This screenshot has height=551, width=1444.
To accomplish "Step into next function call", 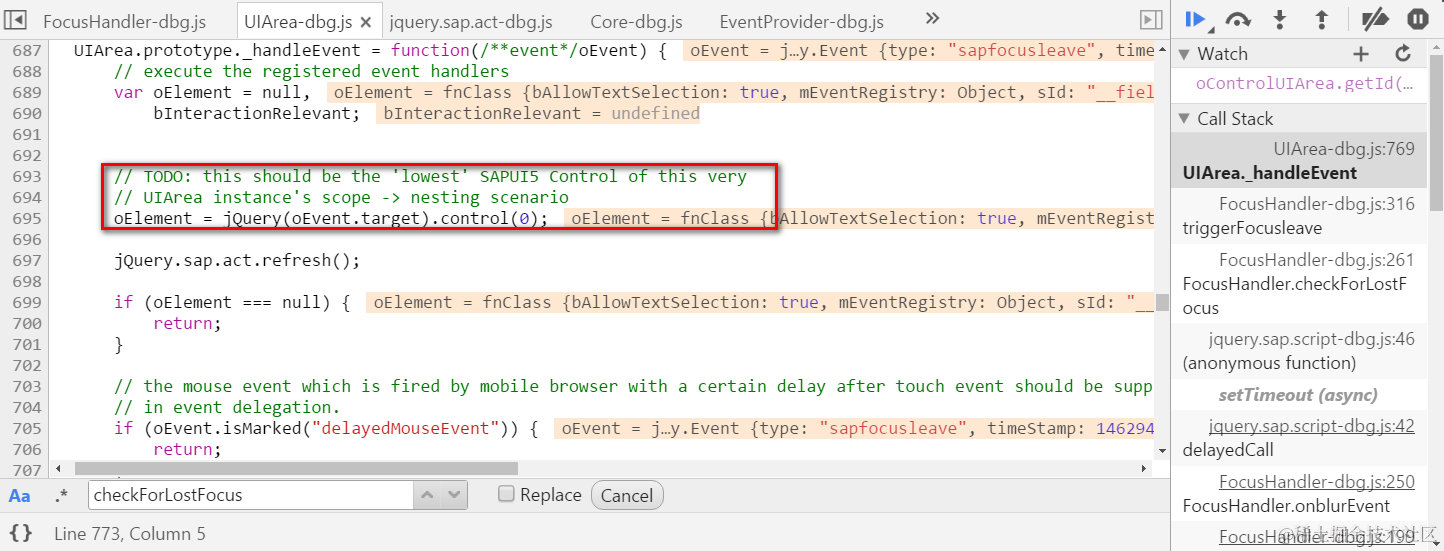I will 1280,19.
